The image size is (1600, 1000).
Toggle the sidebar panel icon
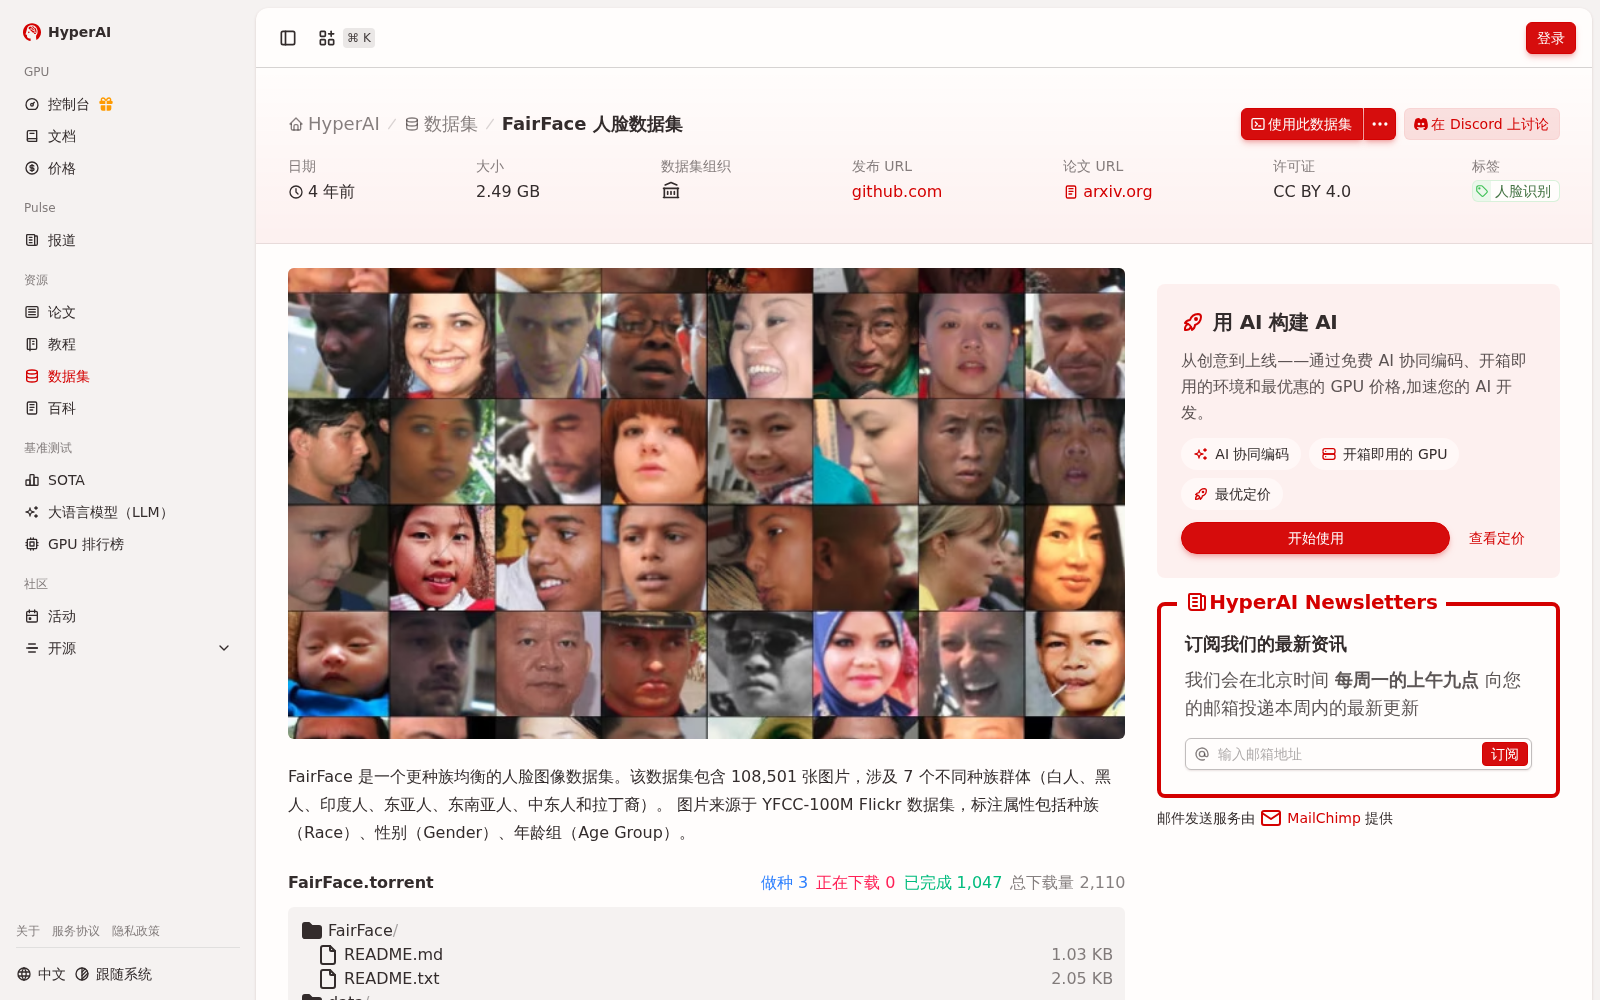coord(288,38)
